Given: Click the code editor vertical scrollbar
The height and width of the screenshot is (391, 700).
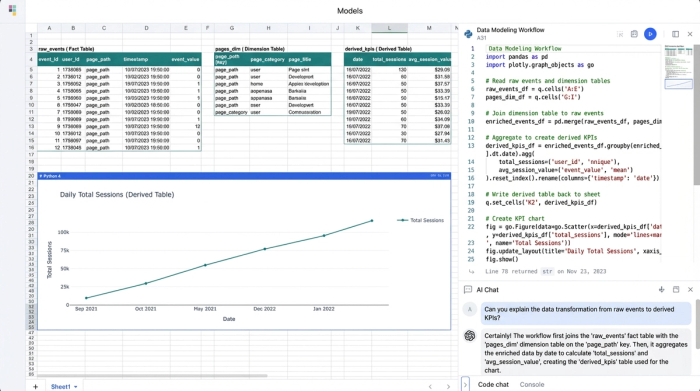Looking at the screenshot, I should pos(696,114).
